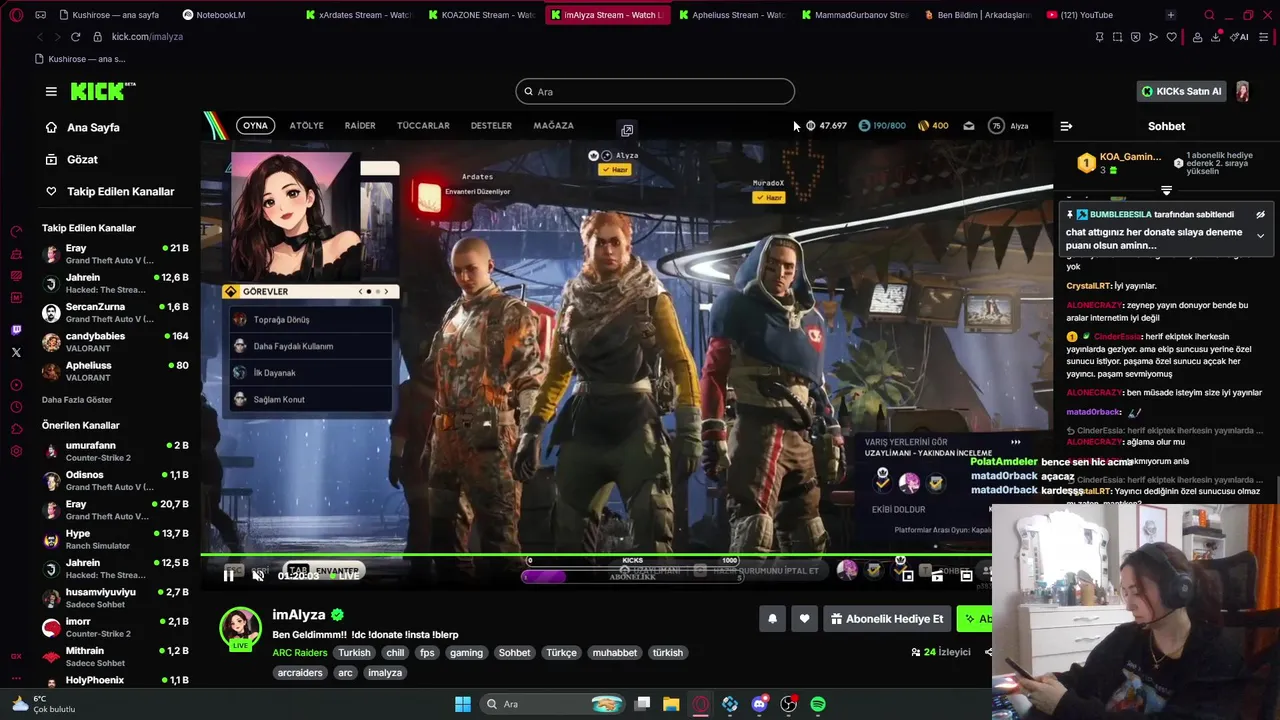
Task: Click the Turkish tag
Action: click(354, 653)
